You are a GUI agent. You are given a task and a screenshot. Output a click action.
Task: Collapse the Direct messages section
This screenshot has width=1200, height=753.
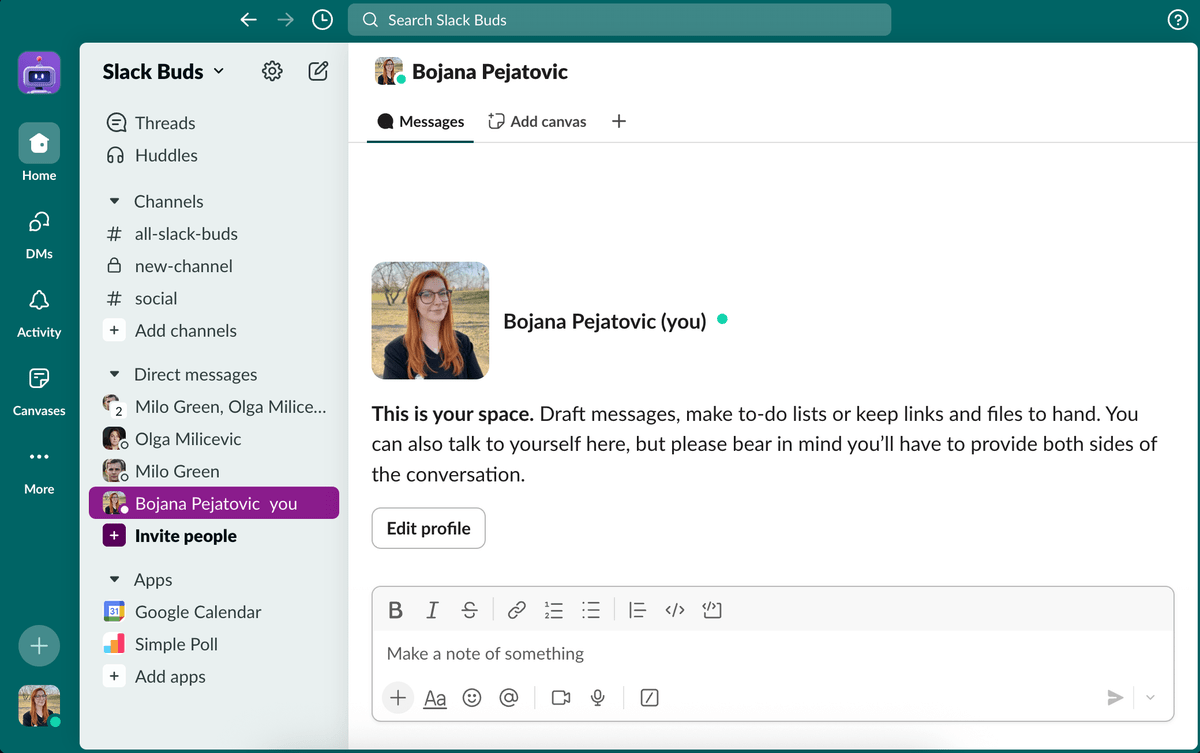tap(114, 375)
